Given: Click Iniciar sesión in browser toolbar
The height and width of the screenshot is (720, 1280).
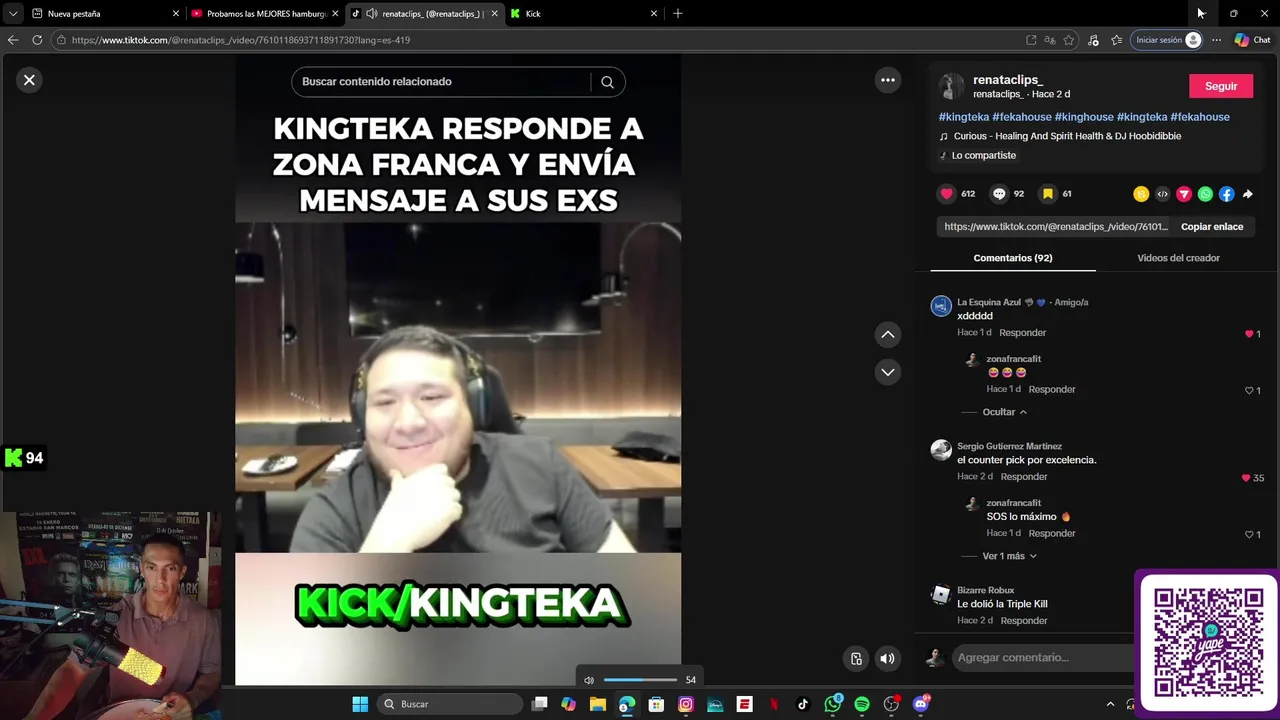Looking at the screenshot, I should tap(1167, 40).
